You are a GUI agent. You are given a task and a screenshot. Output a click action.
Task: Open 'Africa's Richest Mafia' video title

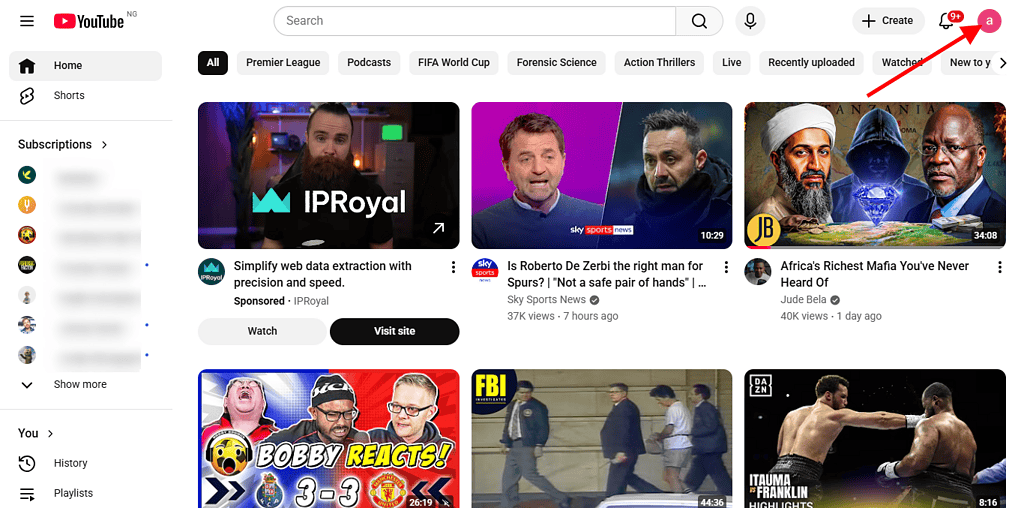click(874, 274)
